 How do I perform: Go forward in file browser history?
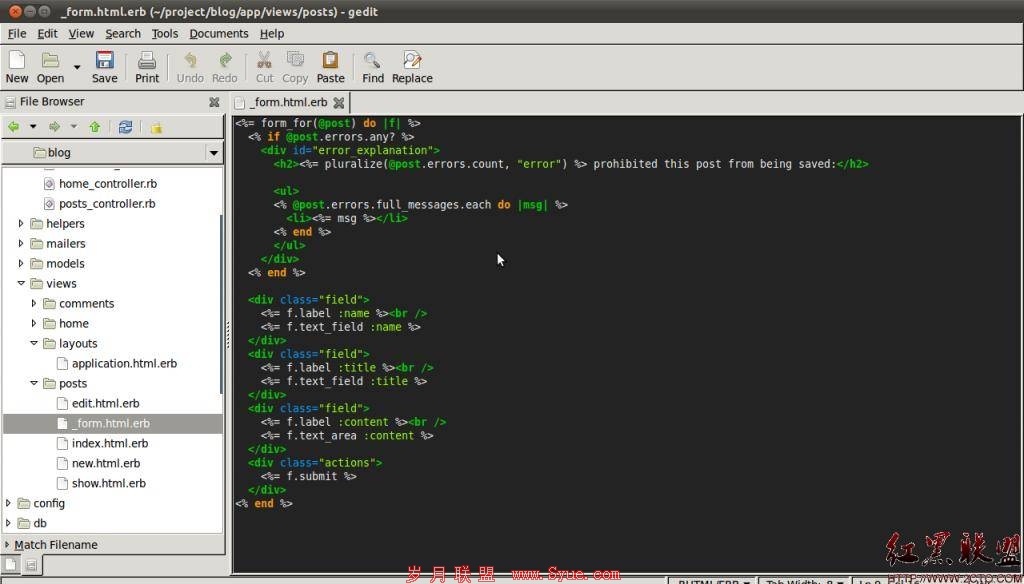[x=54, y=127]
